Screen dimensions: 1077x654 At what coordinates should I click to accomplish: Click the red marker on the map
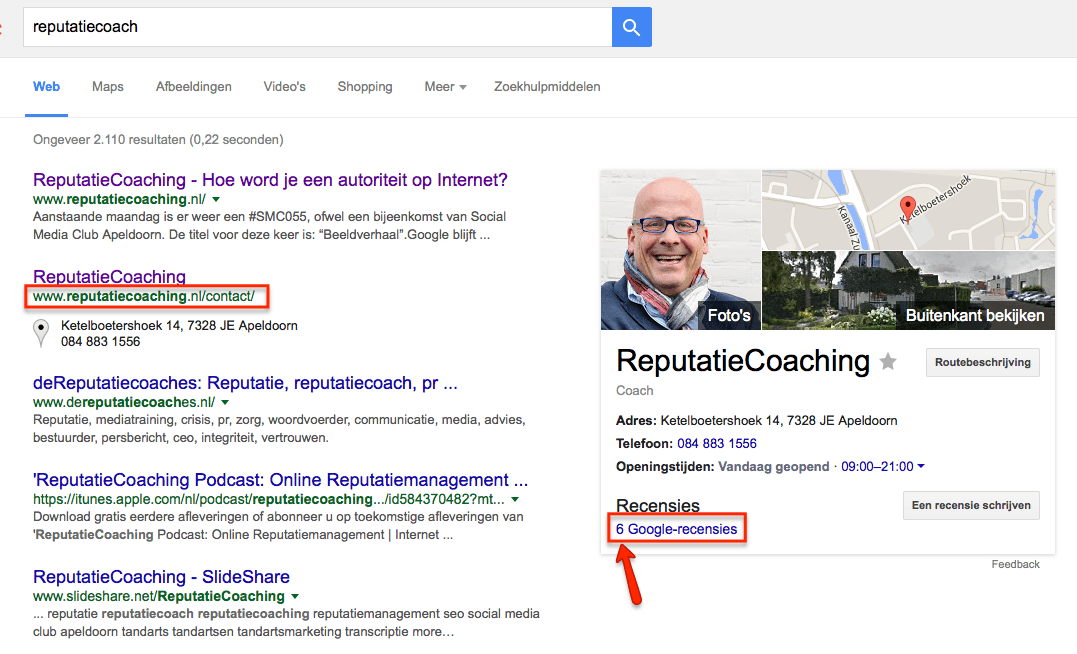coord(909,206)
